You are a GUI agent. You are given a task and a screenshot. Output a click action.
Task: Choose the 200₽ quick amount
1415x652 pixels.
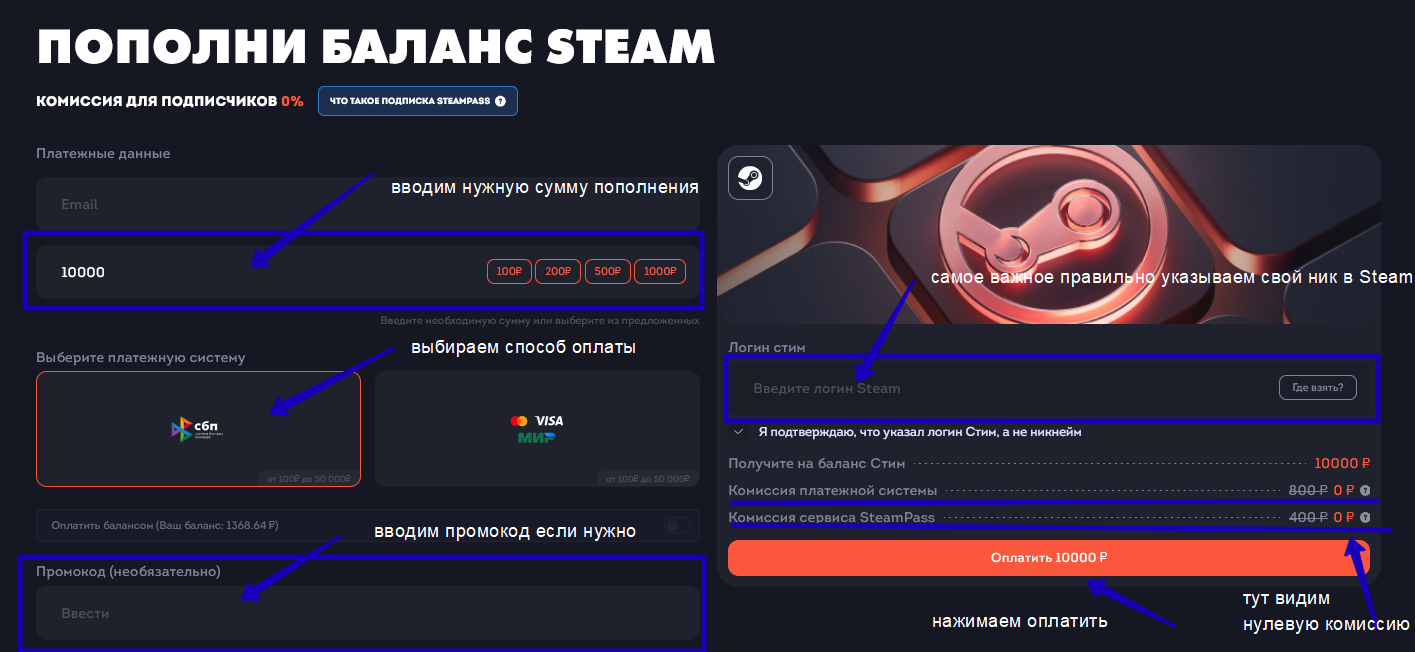point(558,272)
